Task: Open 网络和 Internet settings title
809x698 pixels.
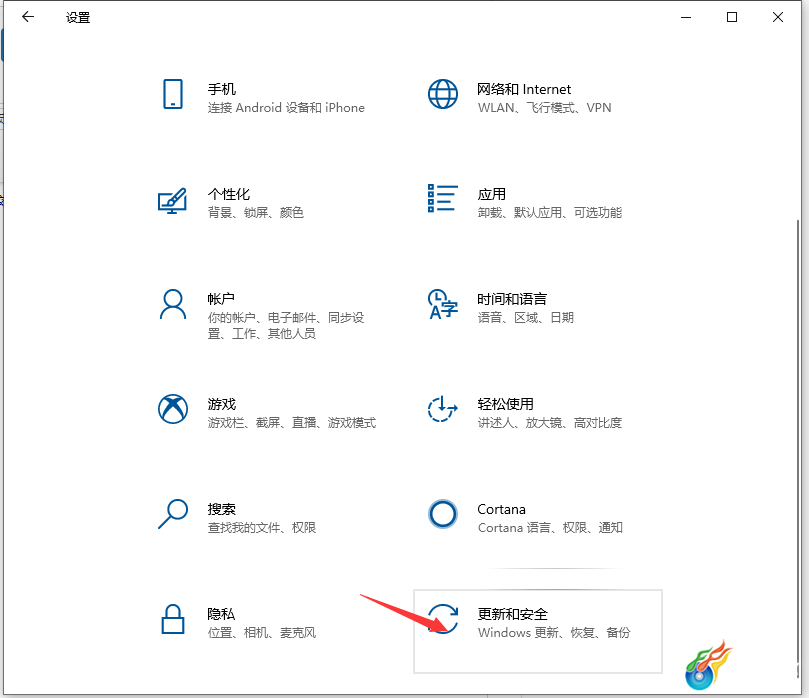Action: [x=524, y=89]
